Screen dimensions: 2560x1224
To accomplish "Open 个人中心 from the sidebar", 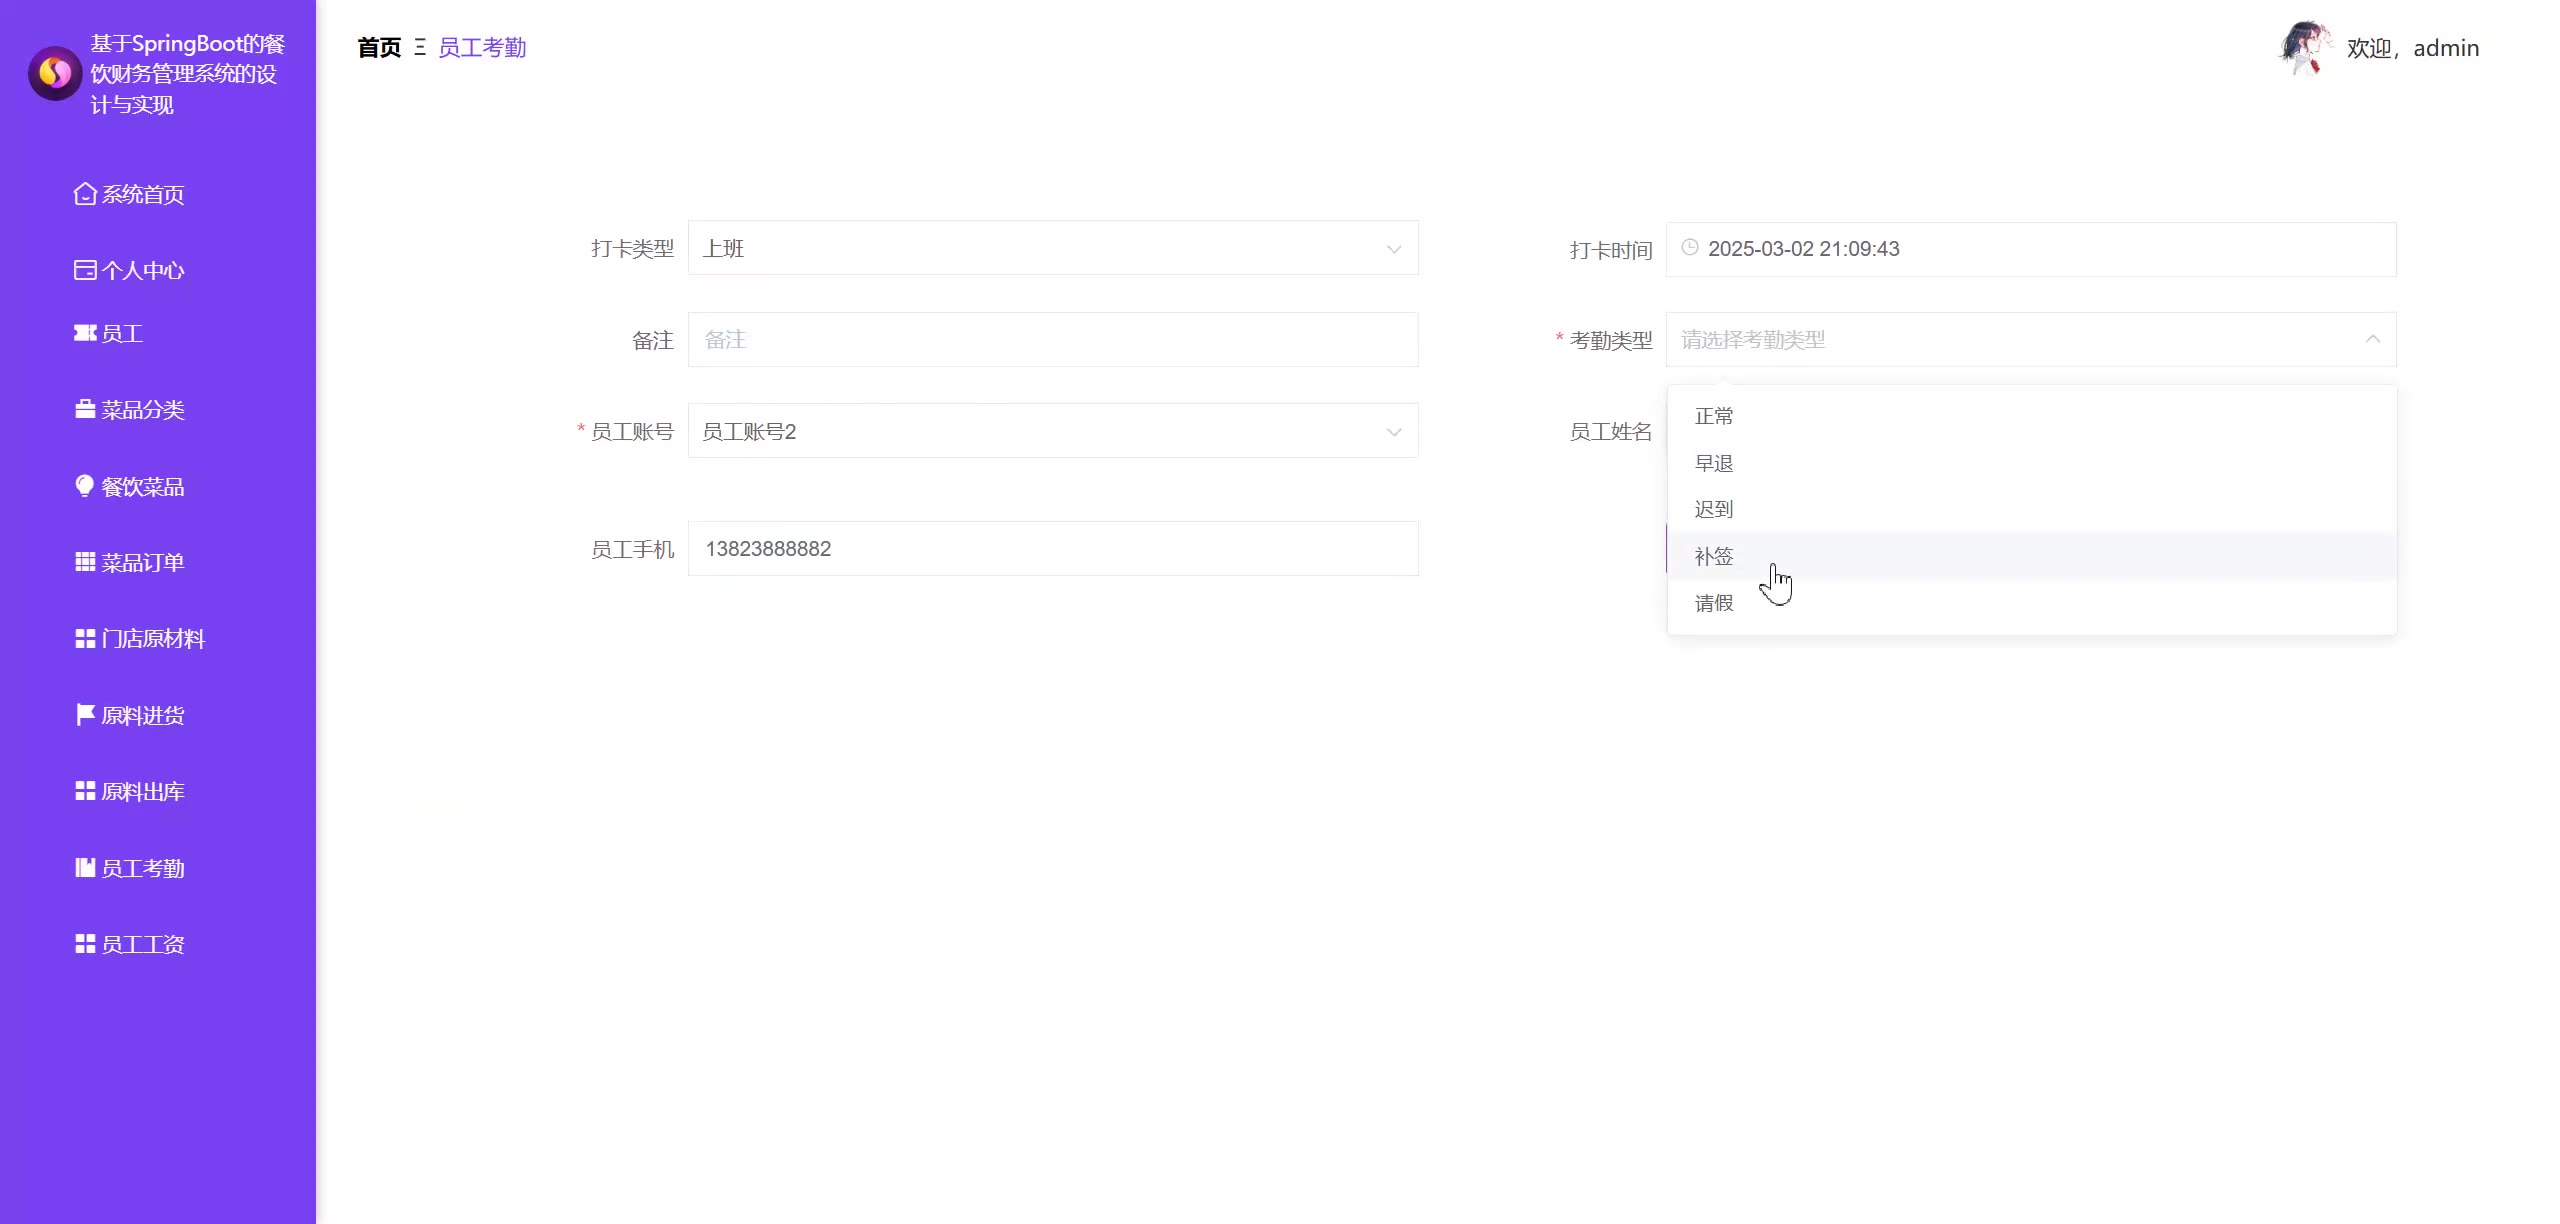I will click(x=142, y=271).
